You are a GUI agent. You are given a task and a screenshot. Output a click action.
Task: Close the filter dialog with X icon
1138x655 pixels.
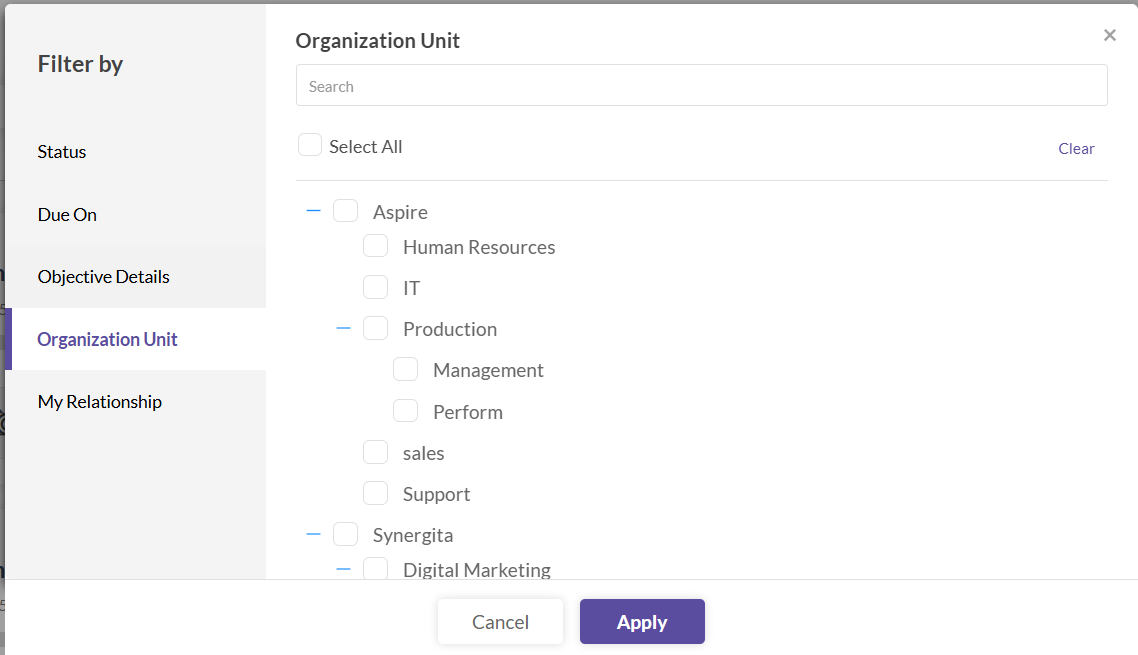pos(1109,36)
